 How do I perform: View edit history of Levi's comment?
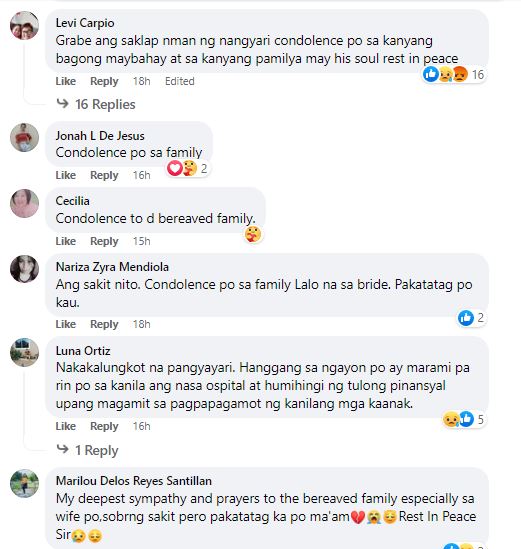point(180,81)
